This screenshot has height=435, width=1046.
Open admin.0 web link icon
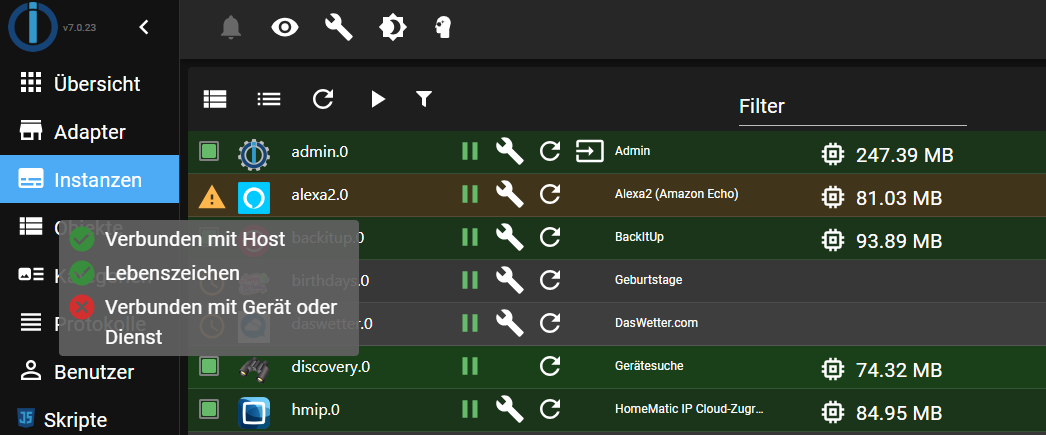(x=590, y=151)
